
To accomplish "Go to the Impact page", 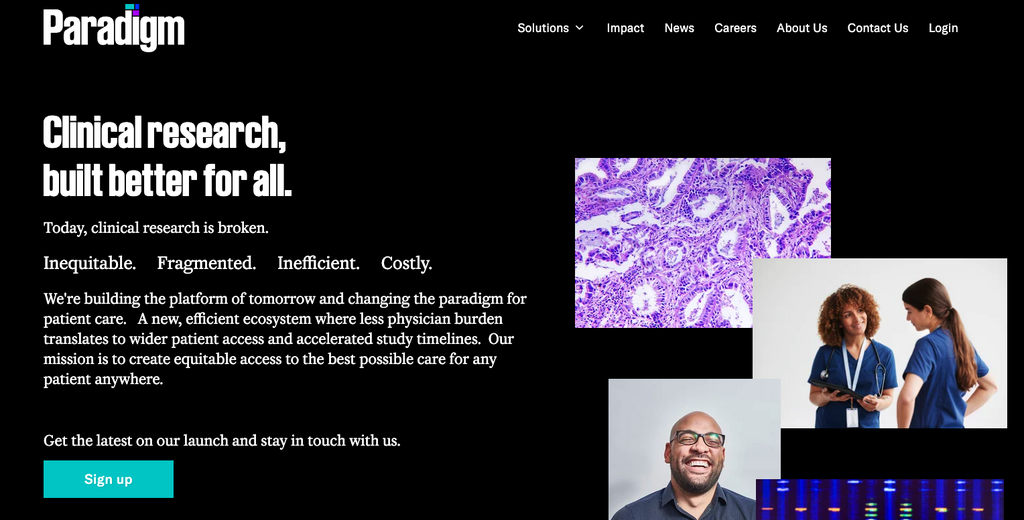I will (x=625, y=28).
